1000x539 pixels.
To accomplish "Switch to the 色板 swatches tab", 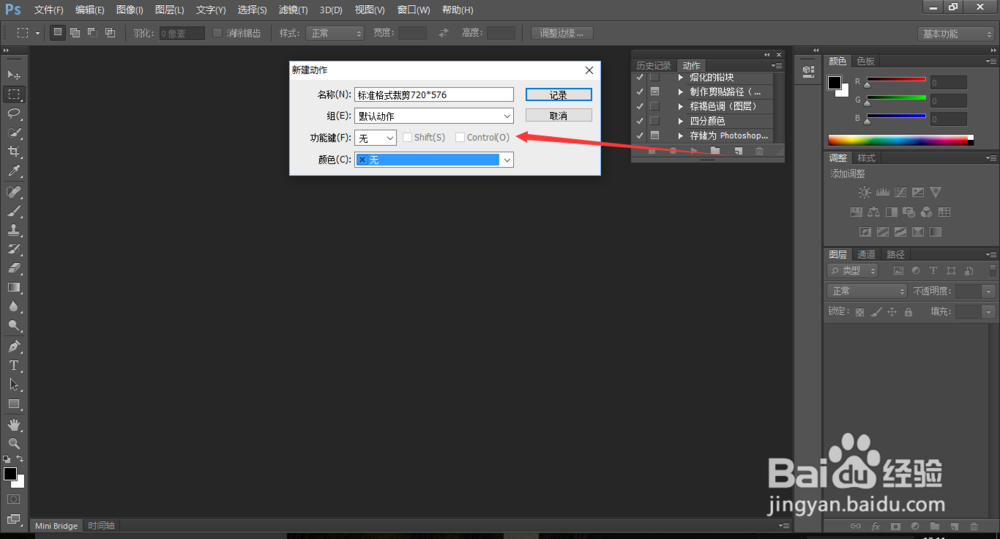I will pos(865,61).
